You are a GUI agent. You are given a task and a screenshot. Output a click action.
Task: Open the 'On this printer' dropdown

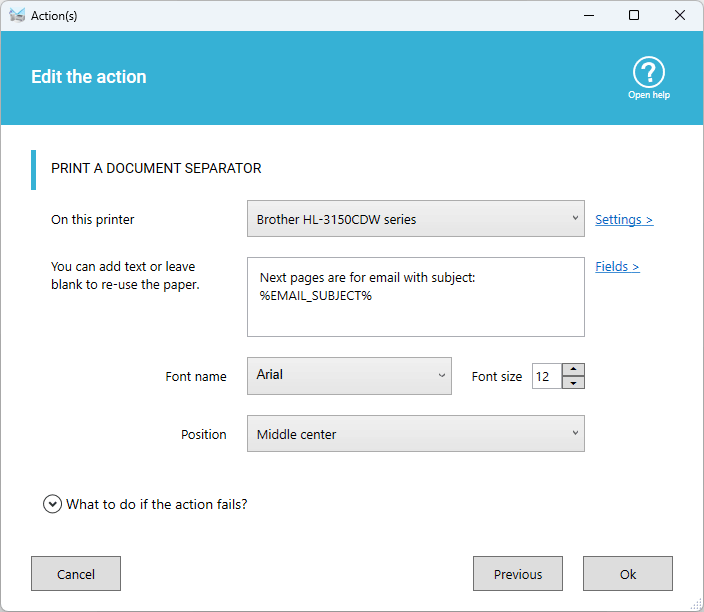415,219
